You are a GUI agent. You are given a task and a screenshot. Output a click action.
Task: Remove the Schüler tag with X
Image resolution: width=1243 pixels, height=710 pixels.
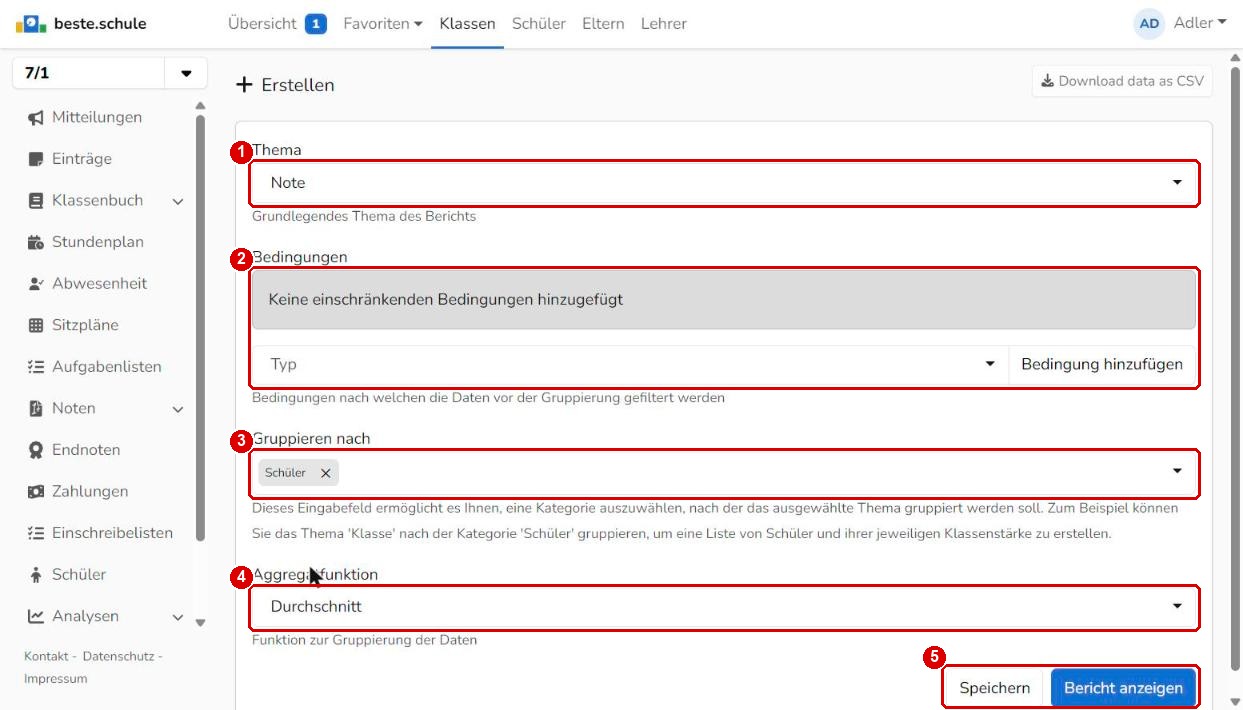325,473
